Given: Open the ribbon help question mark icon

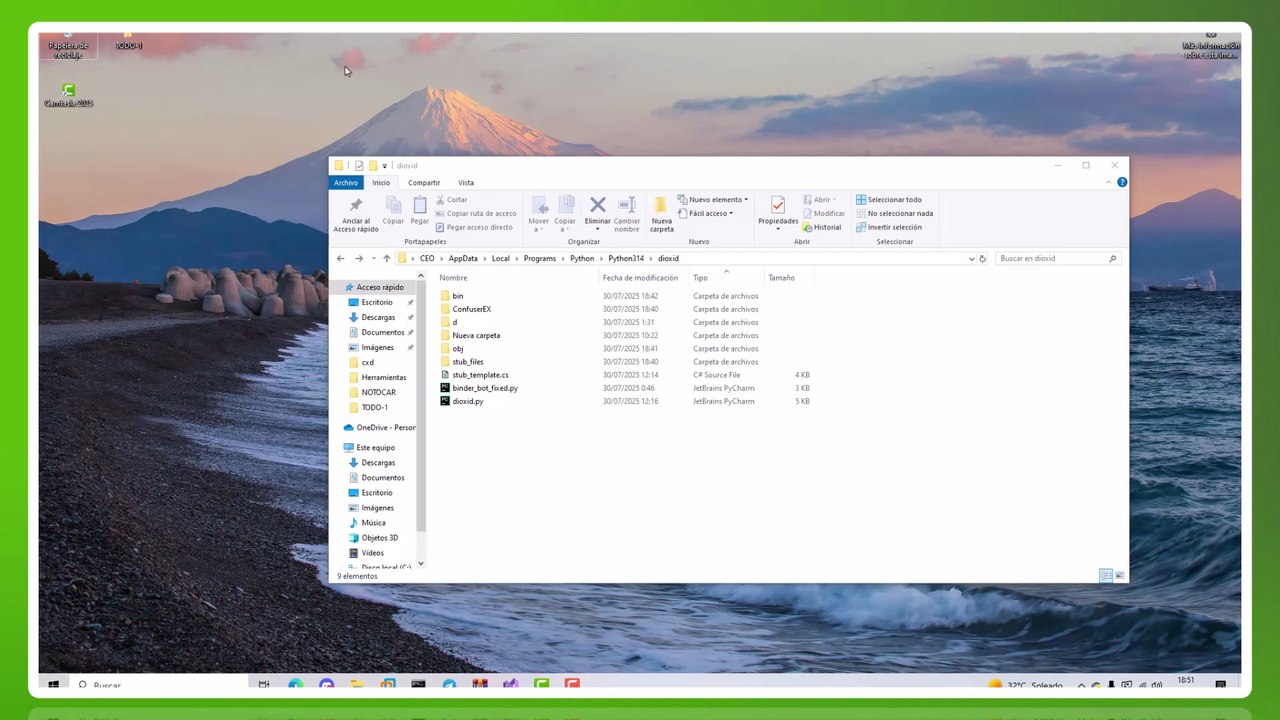Looking at the screenshot, I should [x=1122, y=182].
